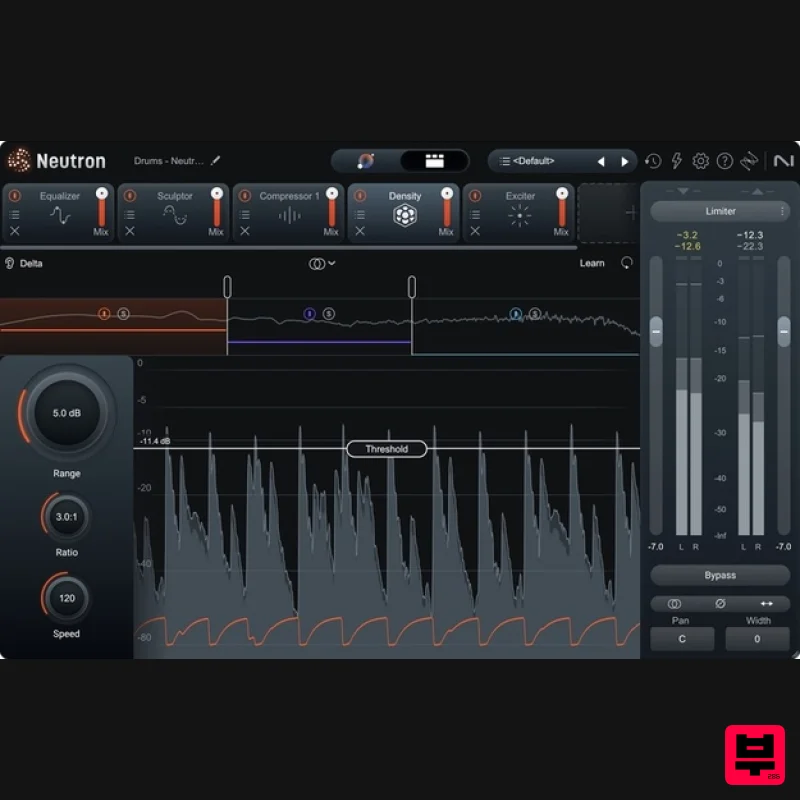Remove the Equalizer module
The height and width of the screenshot is (800, 800).
15,231
